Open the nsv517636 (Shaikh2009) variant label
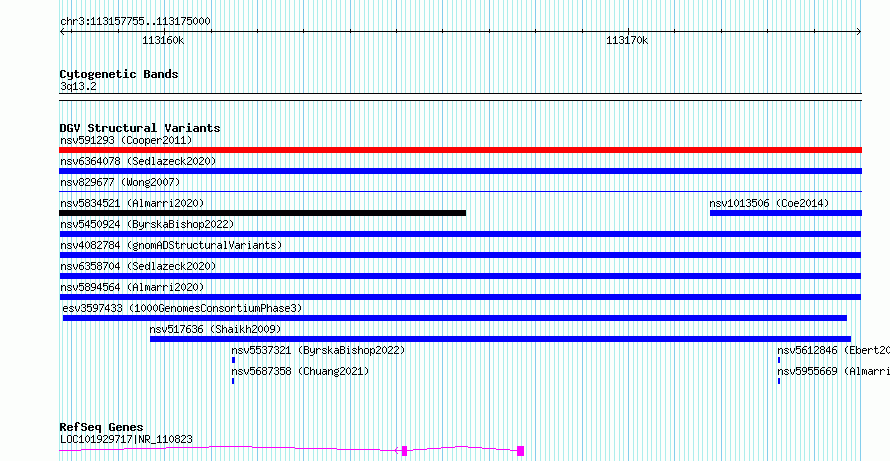Viewport: 890px width, 461px height. coord(215,329)
